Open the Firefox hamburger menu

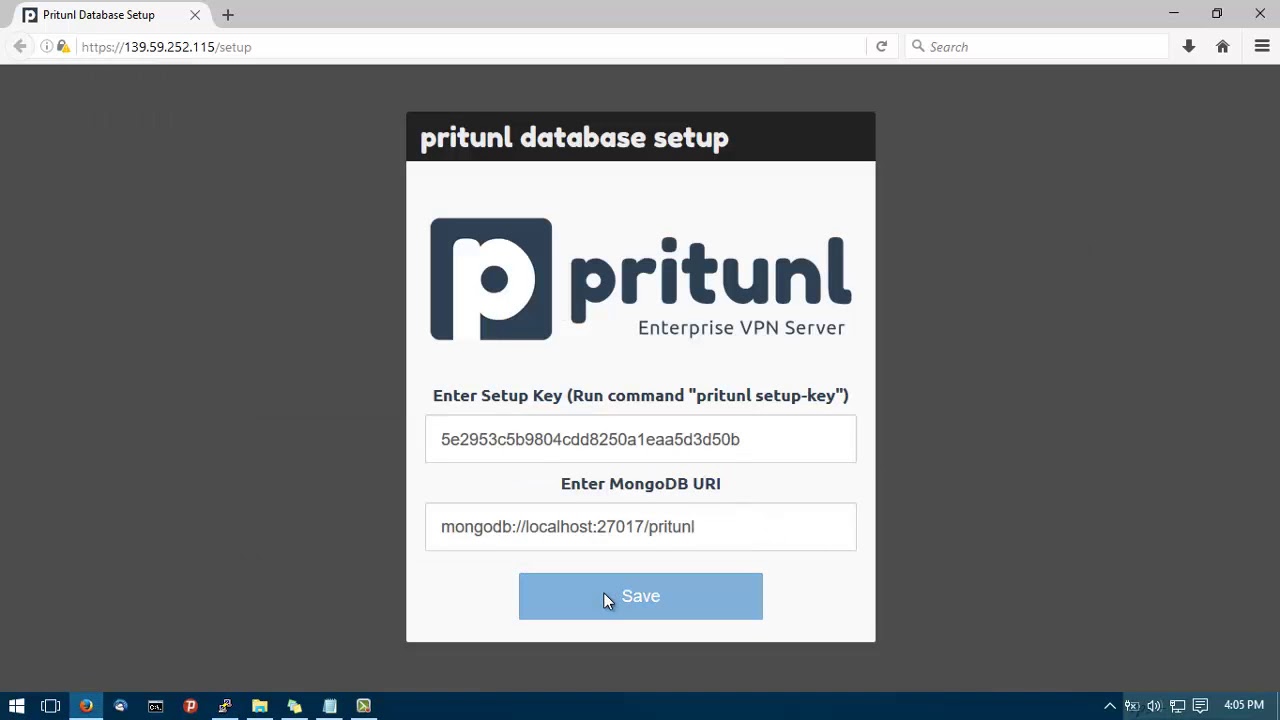pyautogui.click(x=1262, y=46)
